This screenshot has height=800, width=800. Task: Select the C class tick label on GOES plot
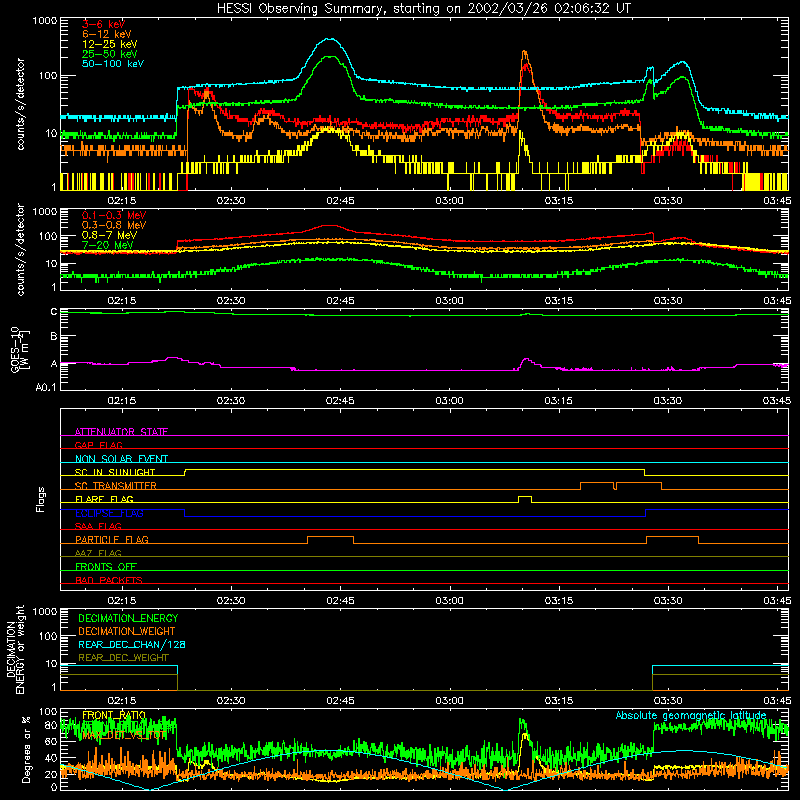(54, 312)
